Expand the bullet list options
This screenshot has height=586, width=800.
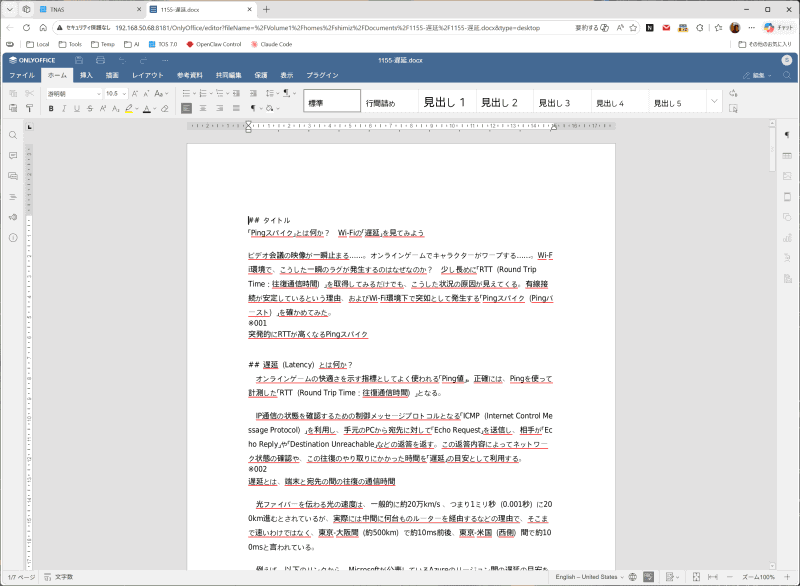[194, 93]
